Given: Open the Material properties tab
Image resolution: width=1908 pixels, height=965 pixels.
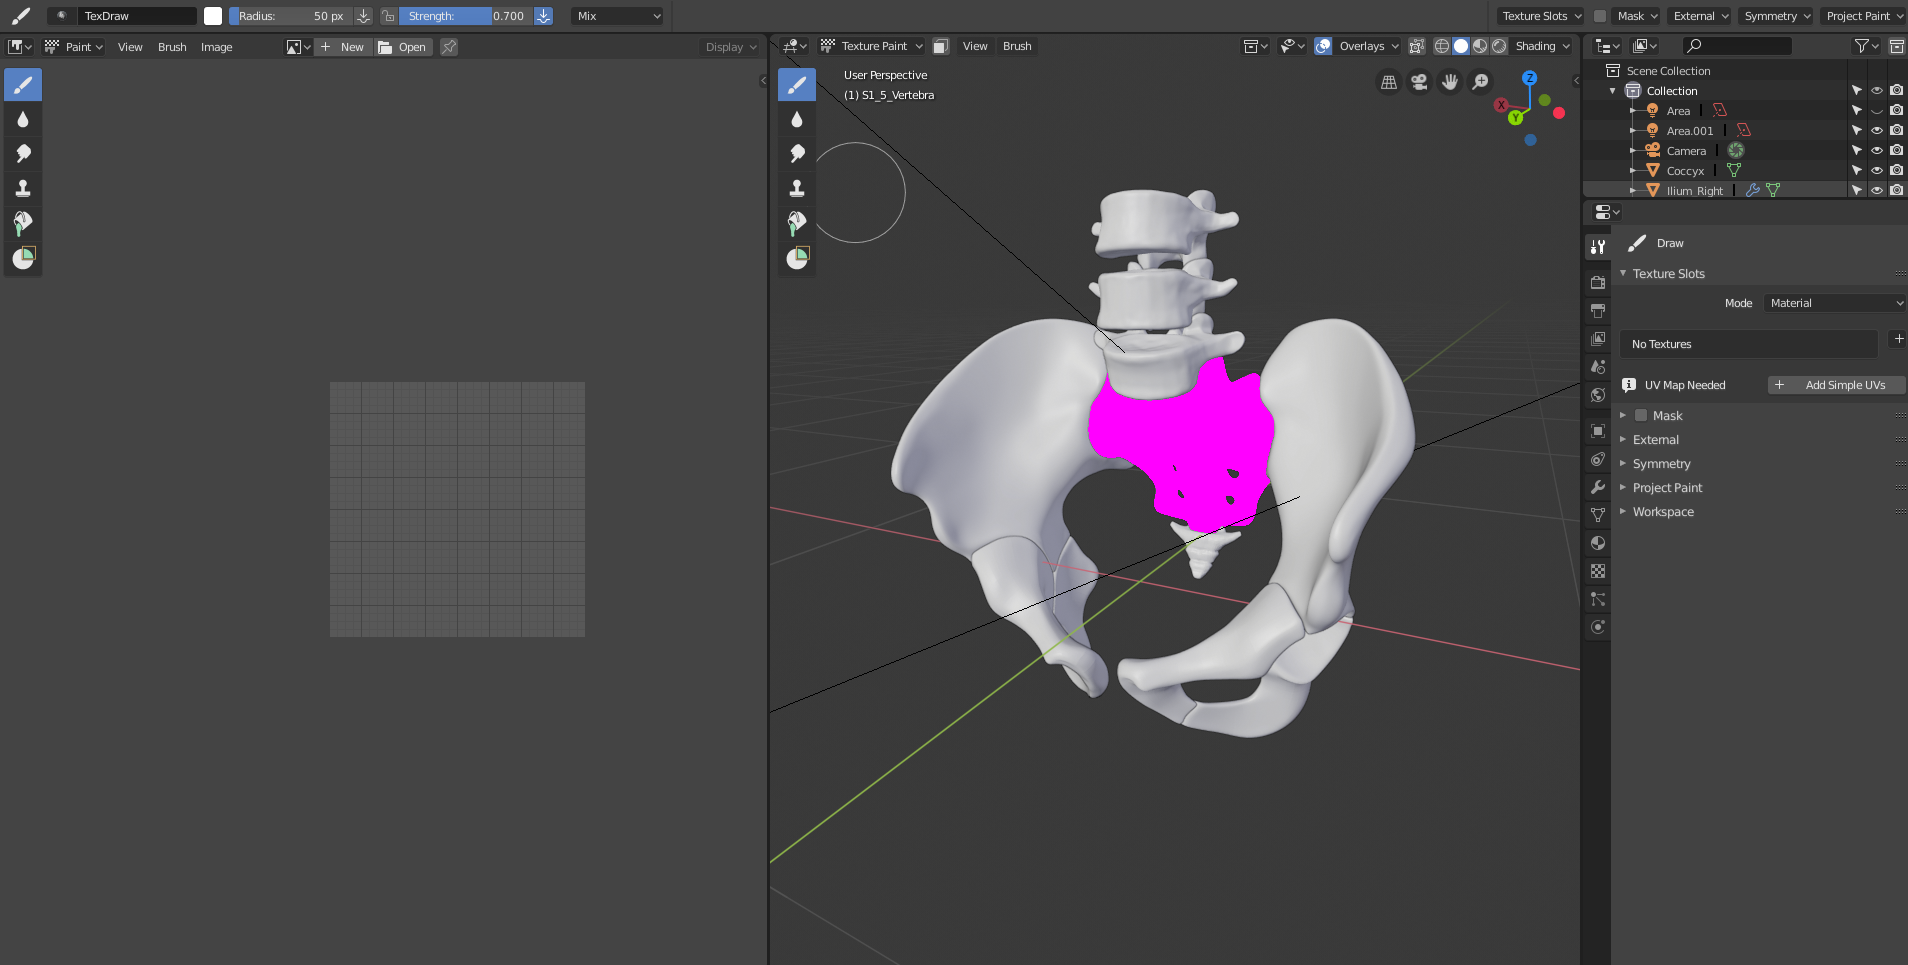Looking at the screenshot, I should point(1598,543).
